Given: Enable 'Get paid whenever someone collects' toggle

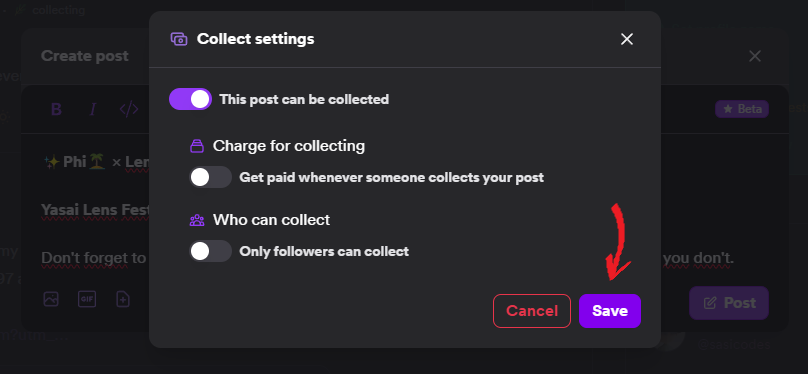Looking at the screenshot, I should coord(210,177).
